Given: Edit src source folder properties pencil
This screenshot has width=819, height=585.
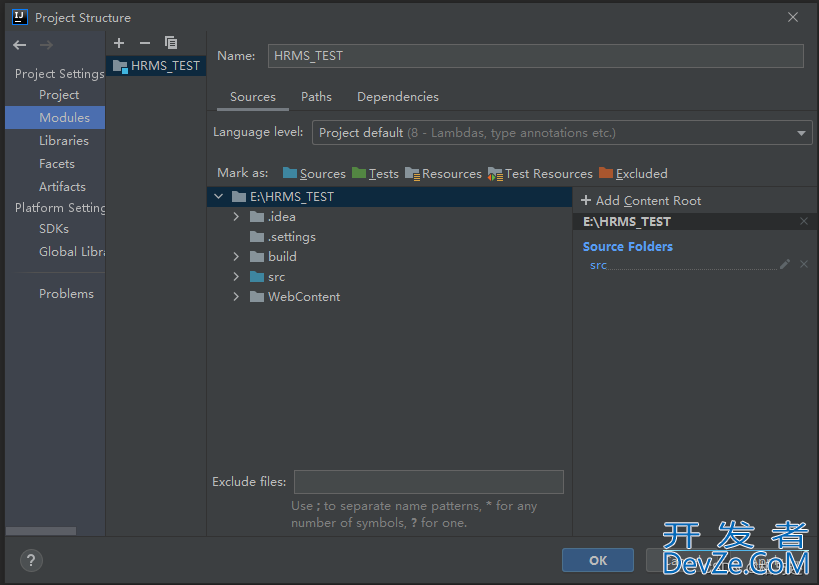Looking at the screenshot, I should 785,264.
